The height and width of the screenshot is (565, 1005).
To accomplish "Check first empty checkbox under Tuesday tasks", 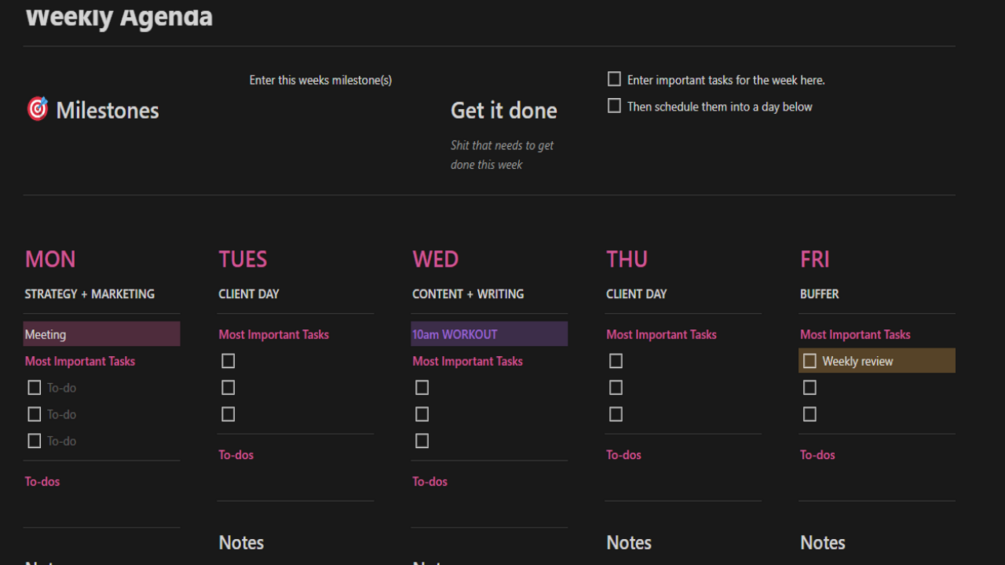I will tap(228, 361).
